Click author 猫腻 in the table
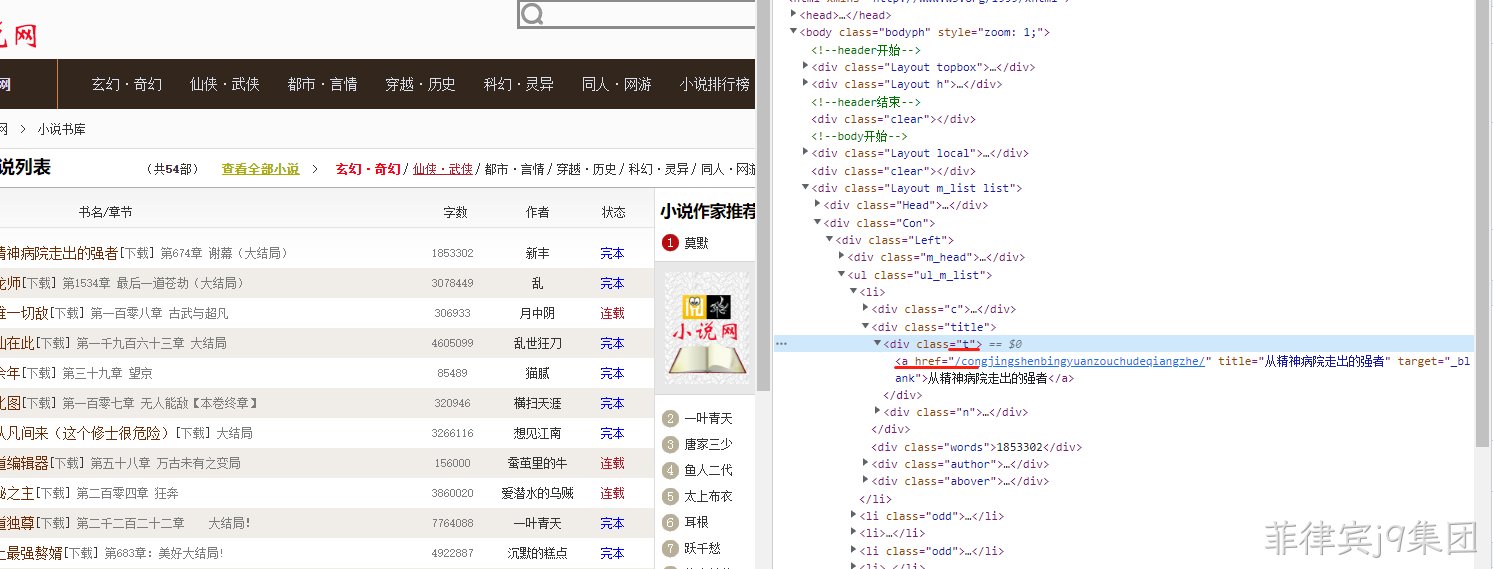 coord(537,373)
